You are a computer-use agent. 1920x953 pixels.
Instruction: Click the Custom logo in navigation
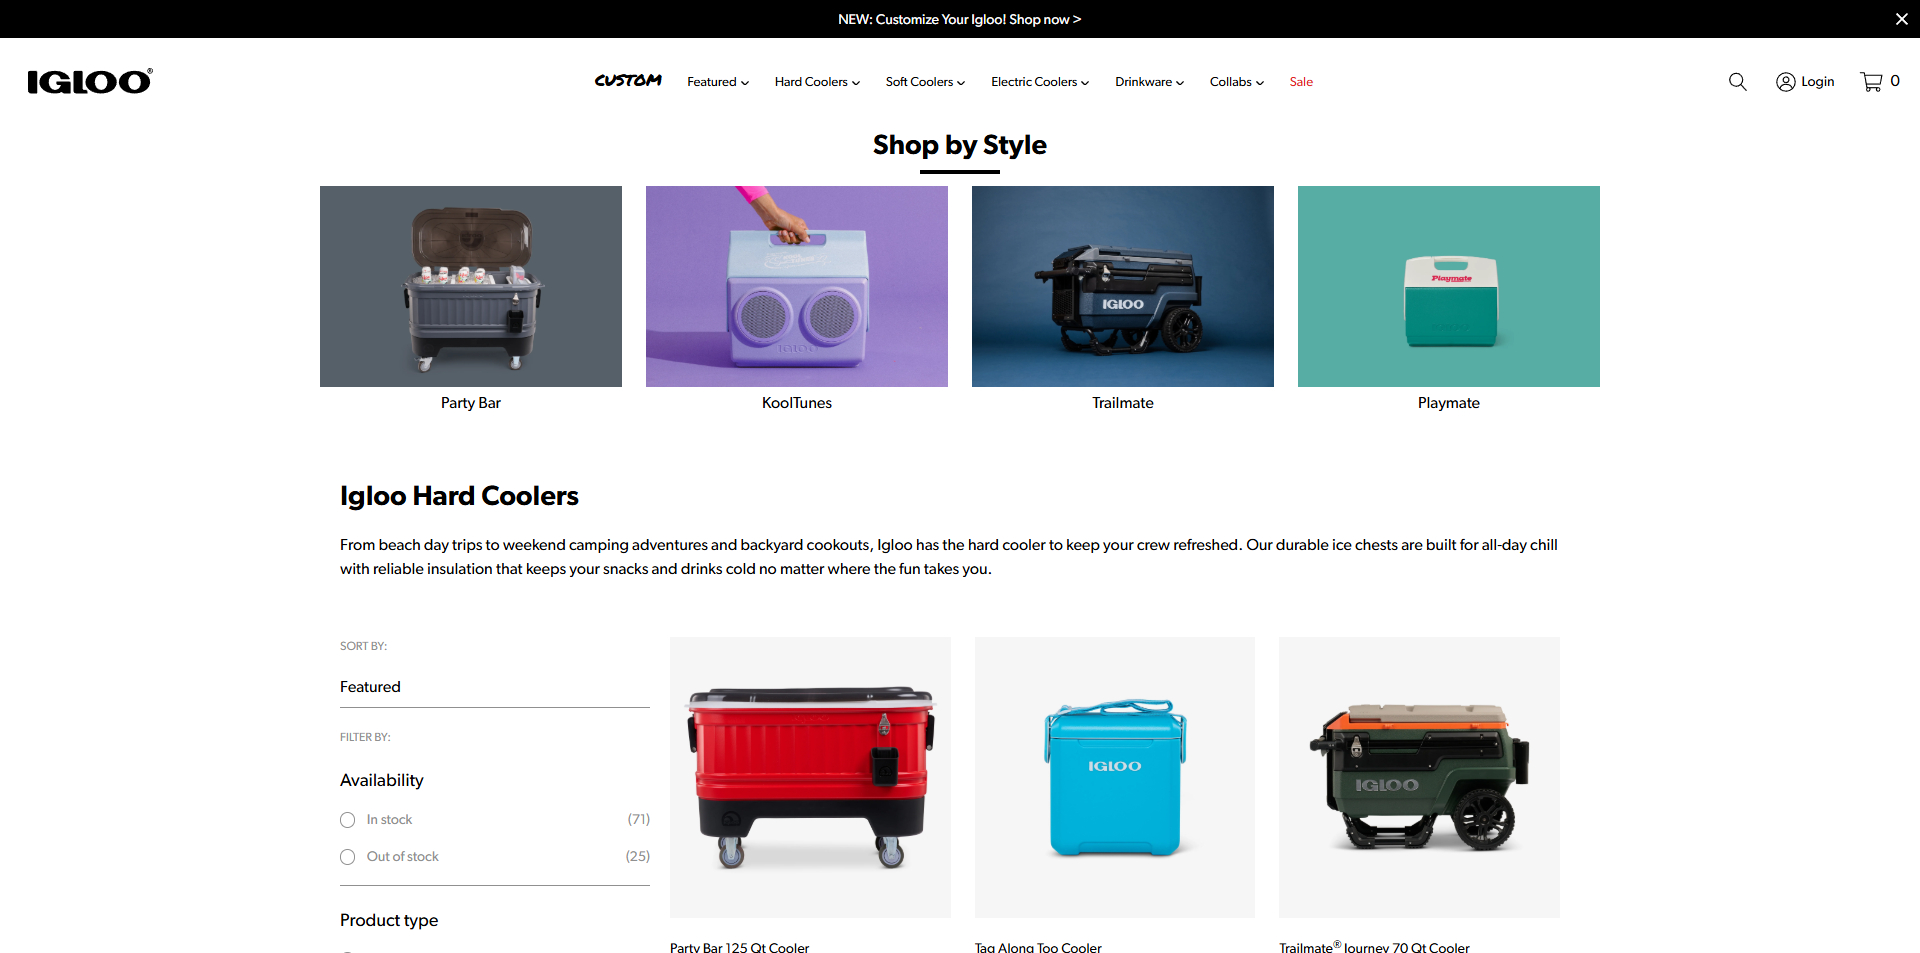pyautogui.click(x=628, y=81)
